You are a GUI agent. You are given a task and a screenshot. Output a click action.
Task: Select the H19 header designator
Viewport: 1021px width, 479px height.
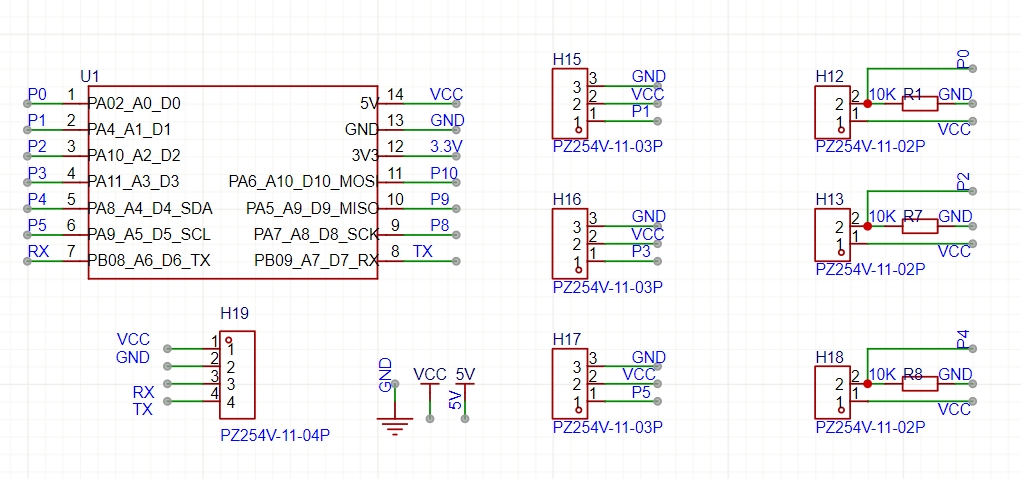coord(234,313)
